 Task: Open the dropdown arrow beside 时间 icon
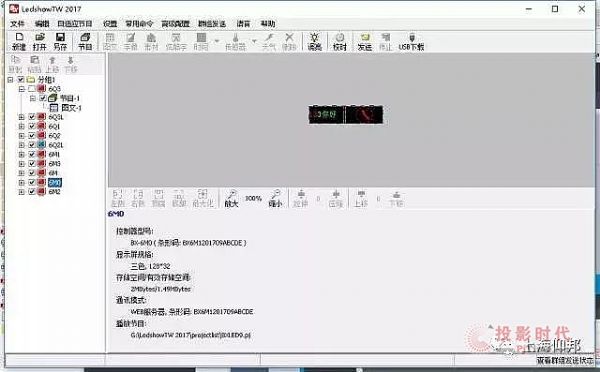(x=217, y=41)
